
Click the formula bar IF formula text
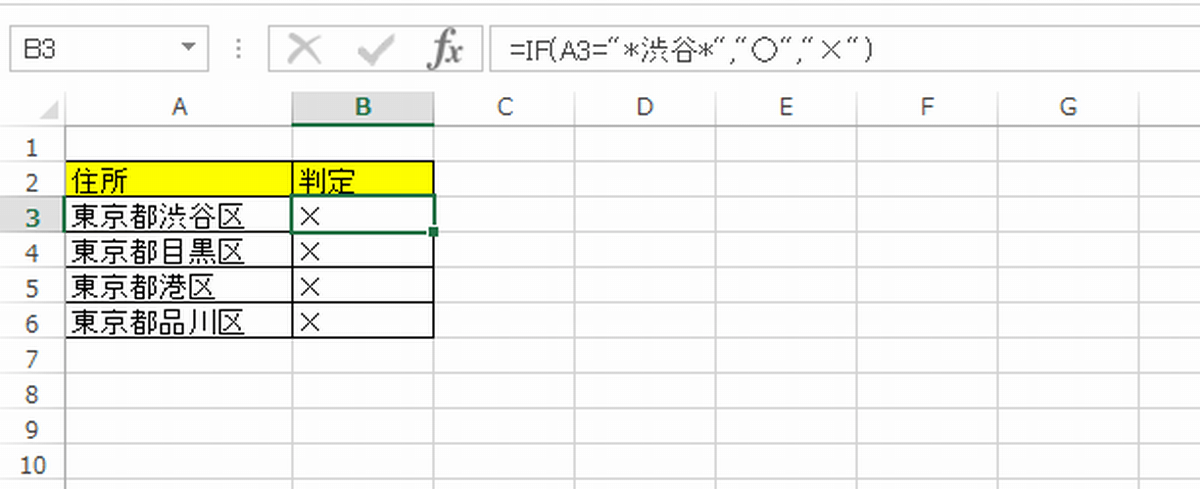[x=690, y=50]
